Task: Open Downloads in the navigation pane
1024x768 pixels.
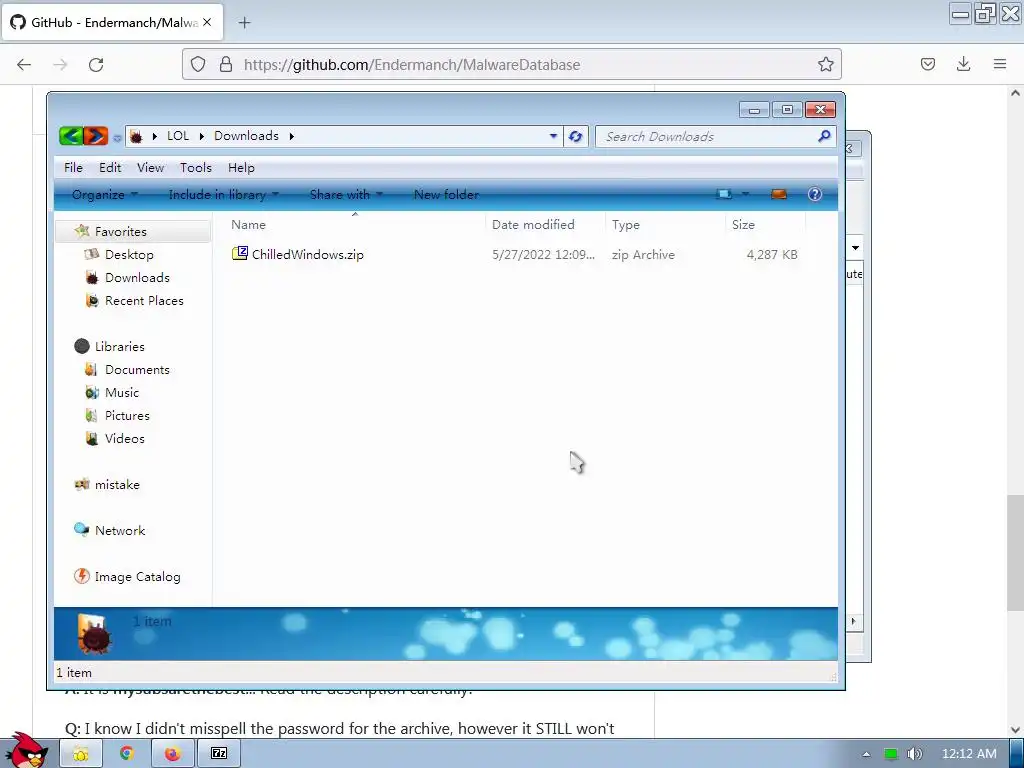Action: click(x=137, y=278)
